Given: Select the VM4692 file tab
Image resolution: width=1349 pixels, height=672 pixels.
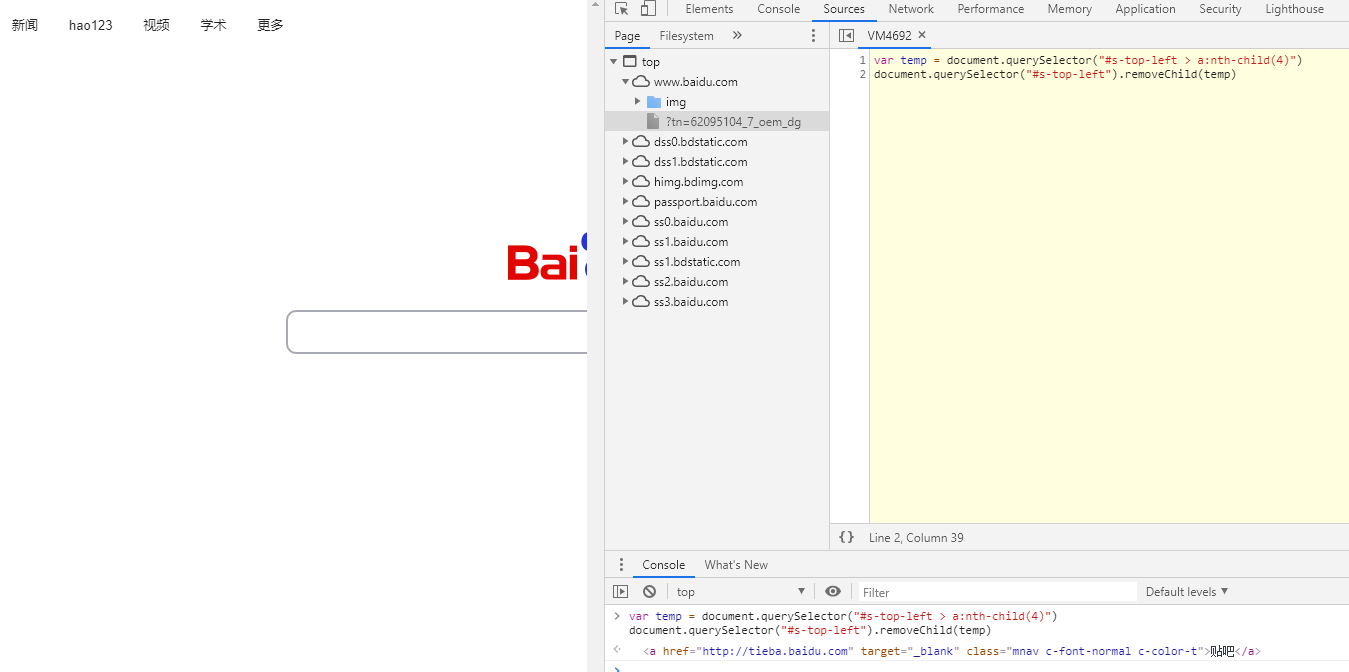Looking at the screenshot, I should tap(889, 35).
